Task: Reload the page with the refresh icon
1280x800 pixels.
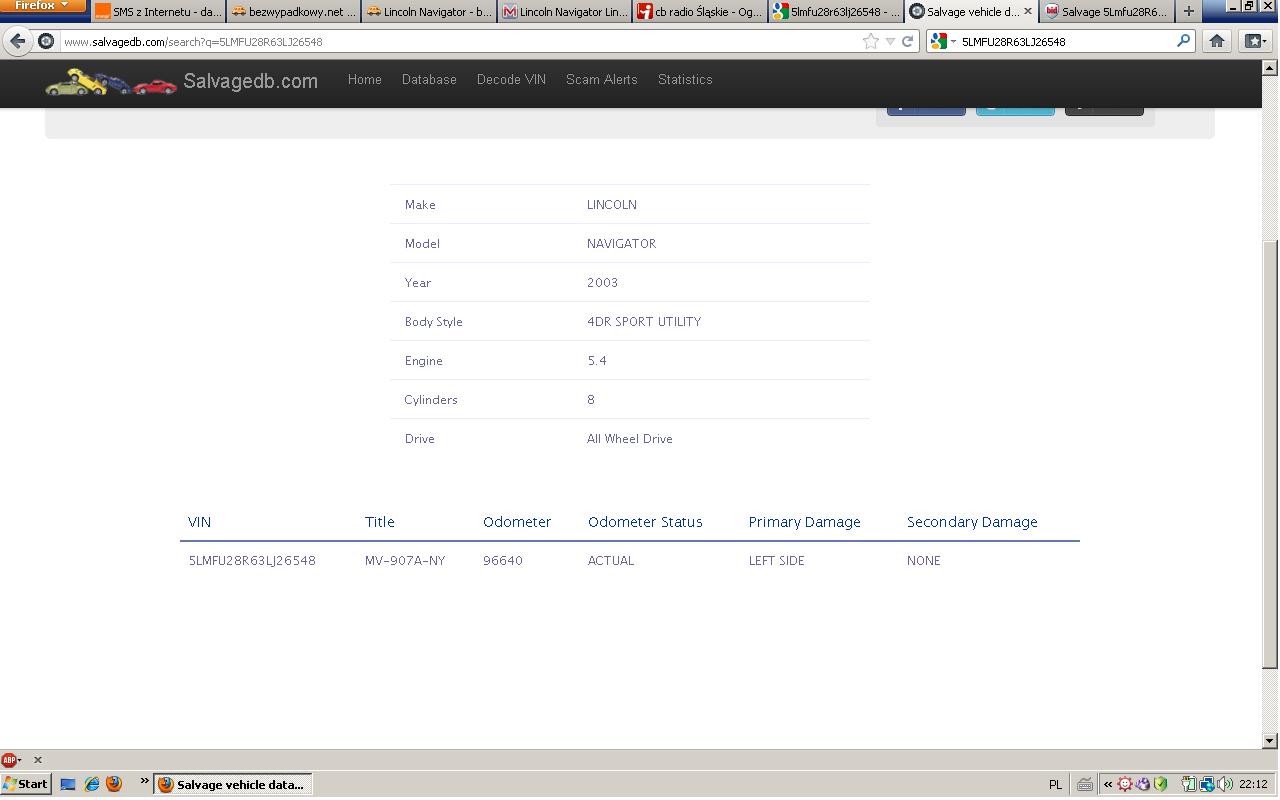Action: (907, 41)
